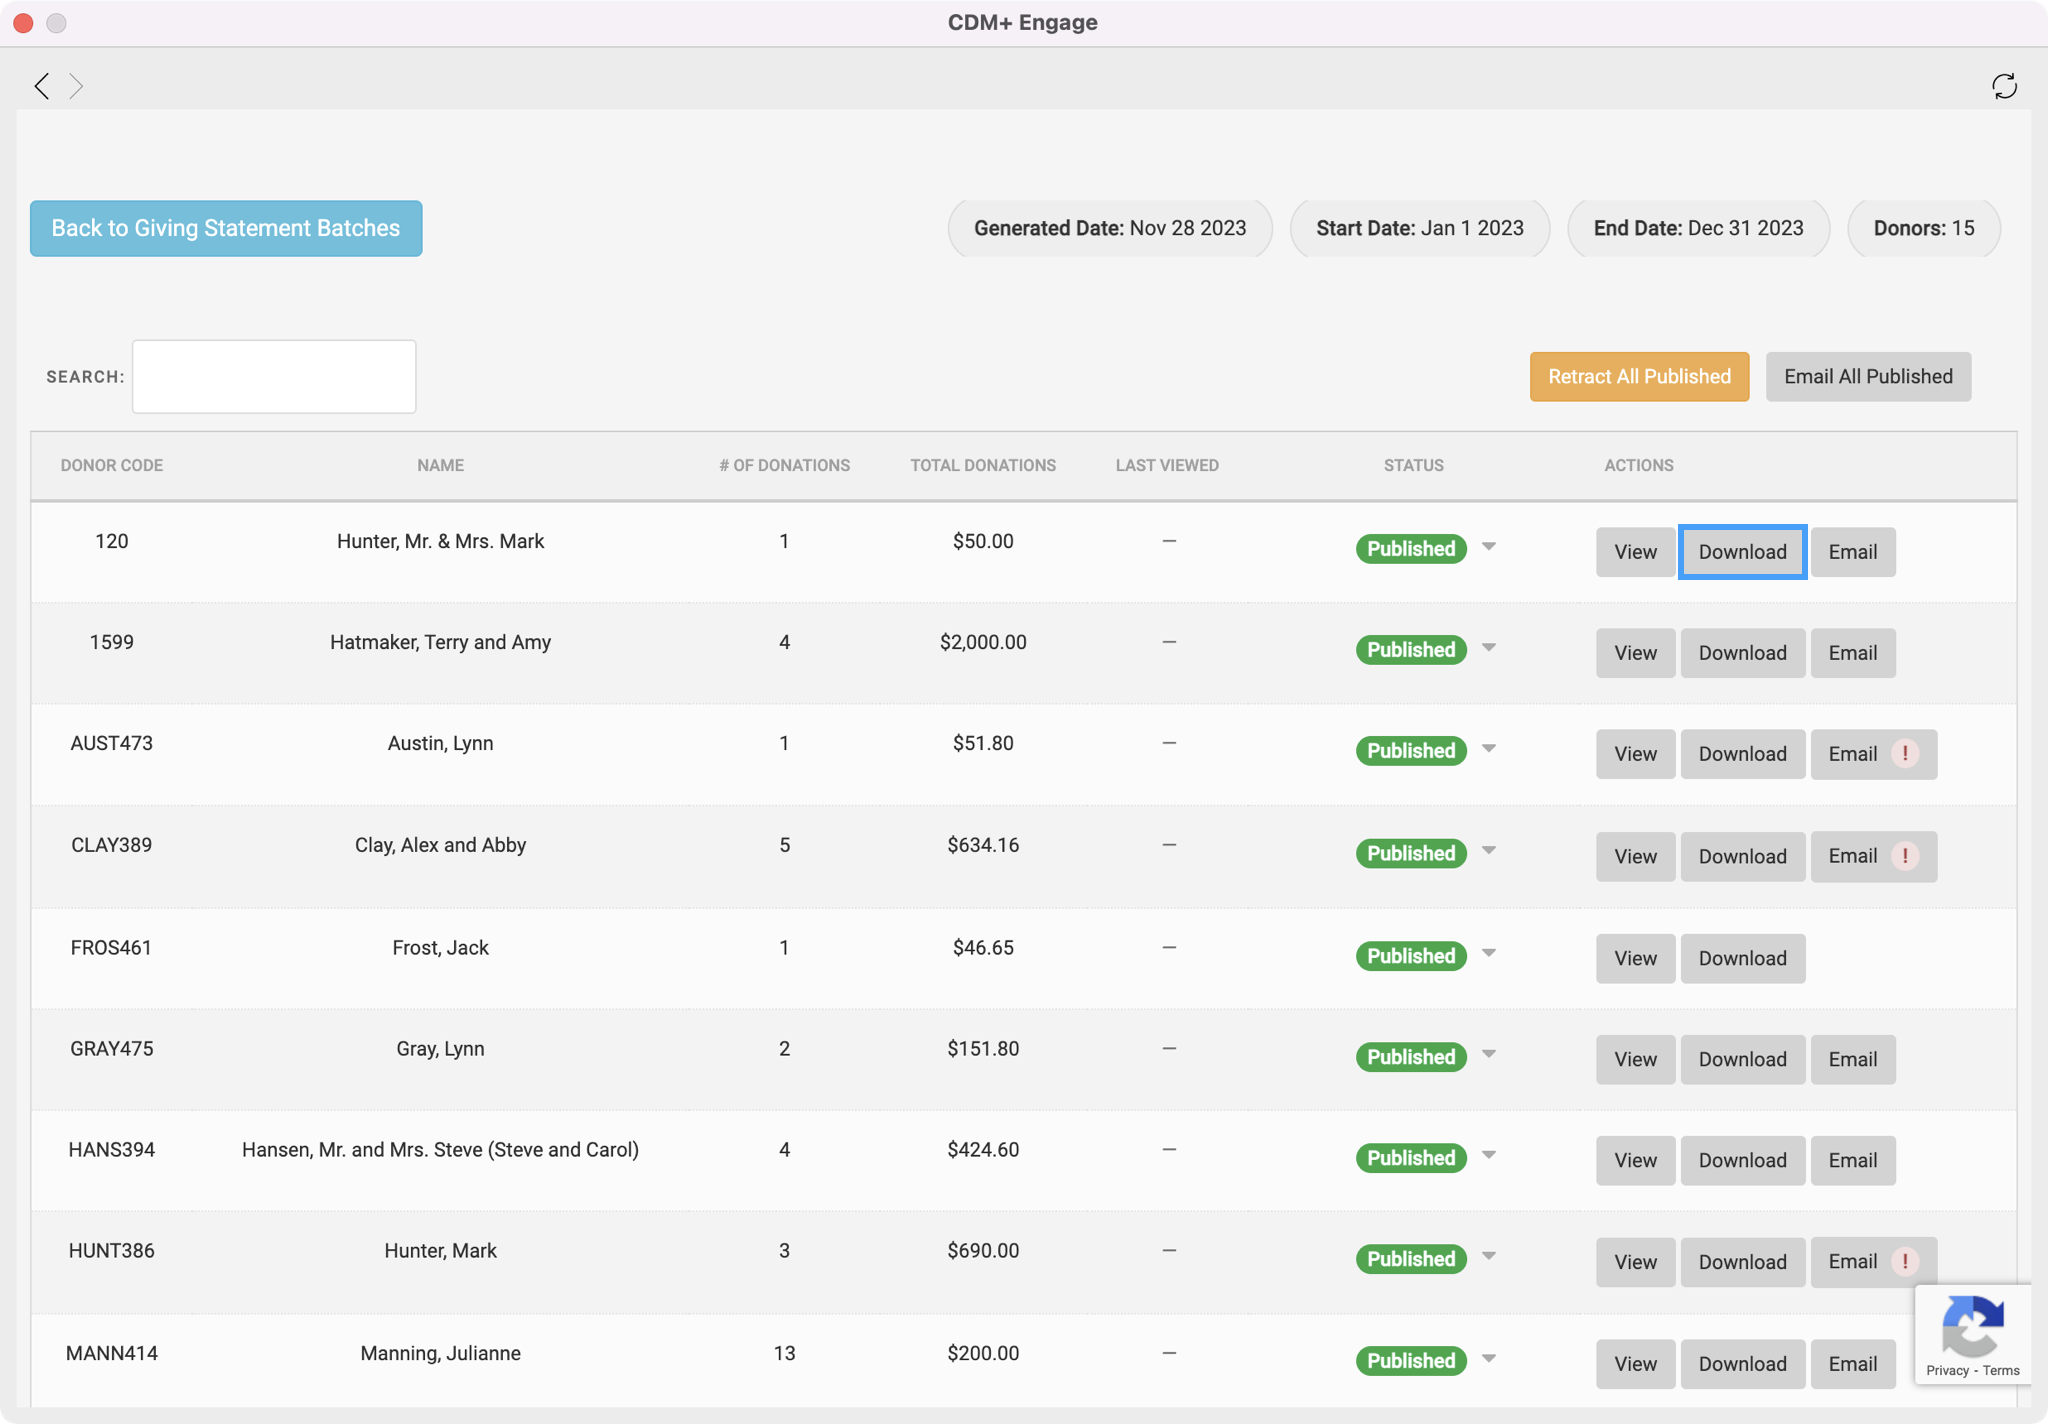Click the email warning icon for Austin, Lynn
The image size is (2048, 1424).
click(x=1905, y=753)
